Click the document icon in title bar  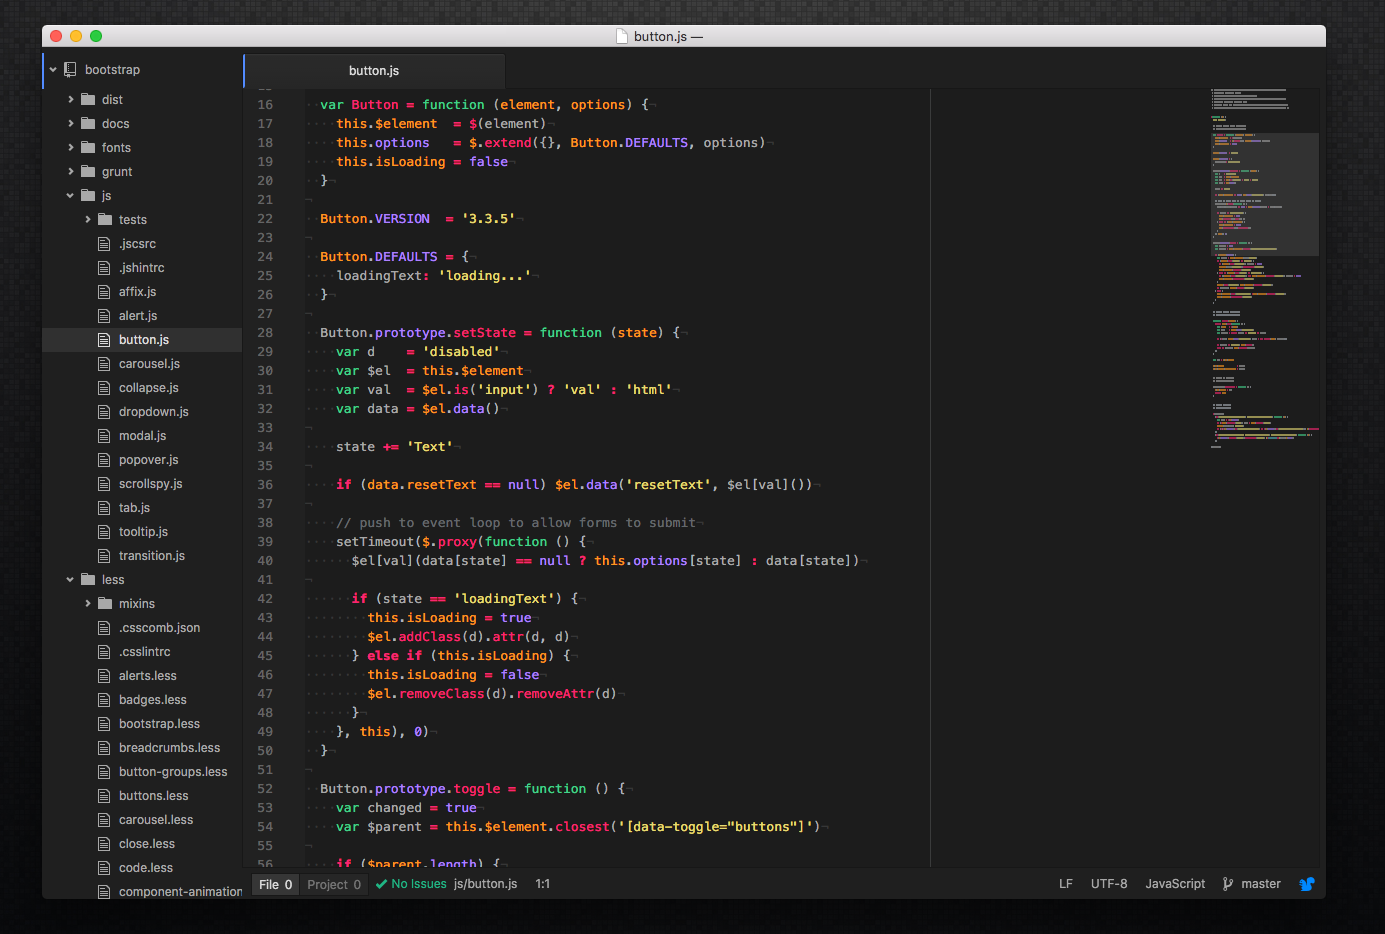(x=622, y=36)
